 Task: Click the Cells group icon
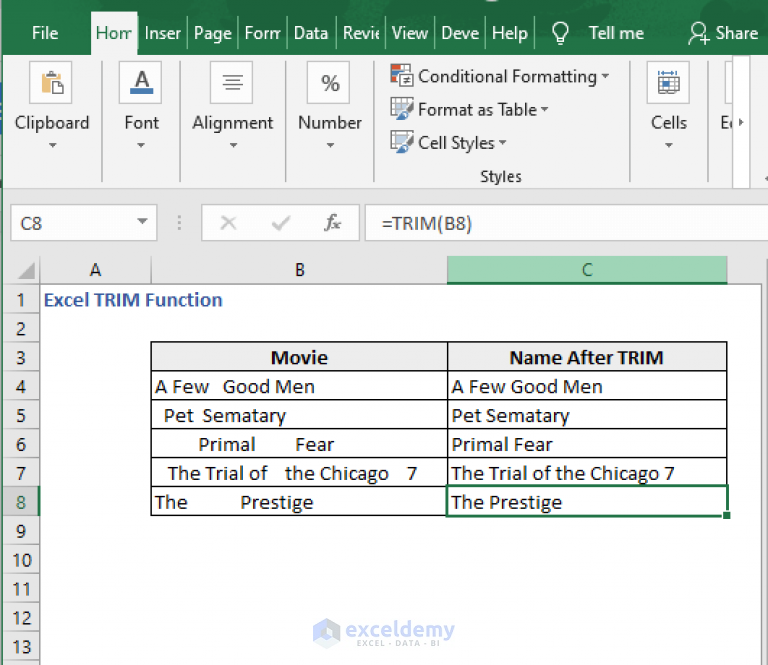[668, 82]
